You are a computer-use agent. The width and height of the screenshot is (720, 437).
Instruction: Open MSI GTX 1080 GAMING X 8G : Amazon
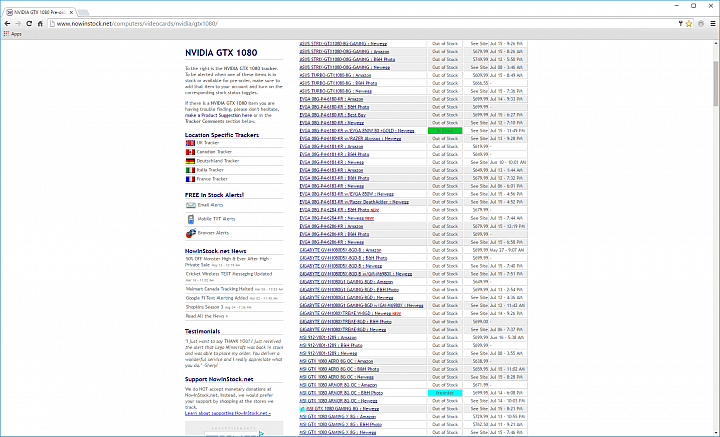(338, 417)
